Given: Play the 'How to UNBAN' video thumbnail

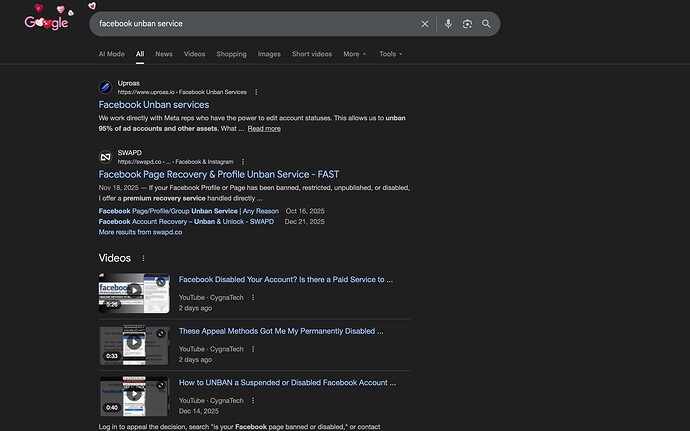Looking at the screenshot, I should pos(134,396).
